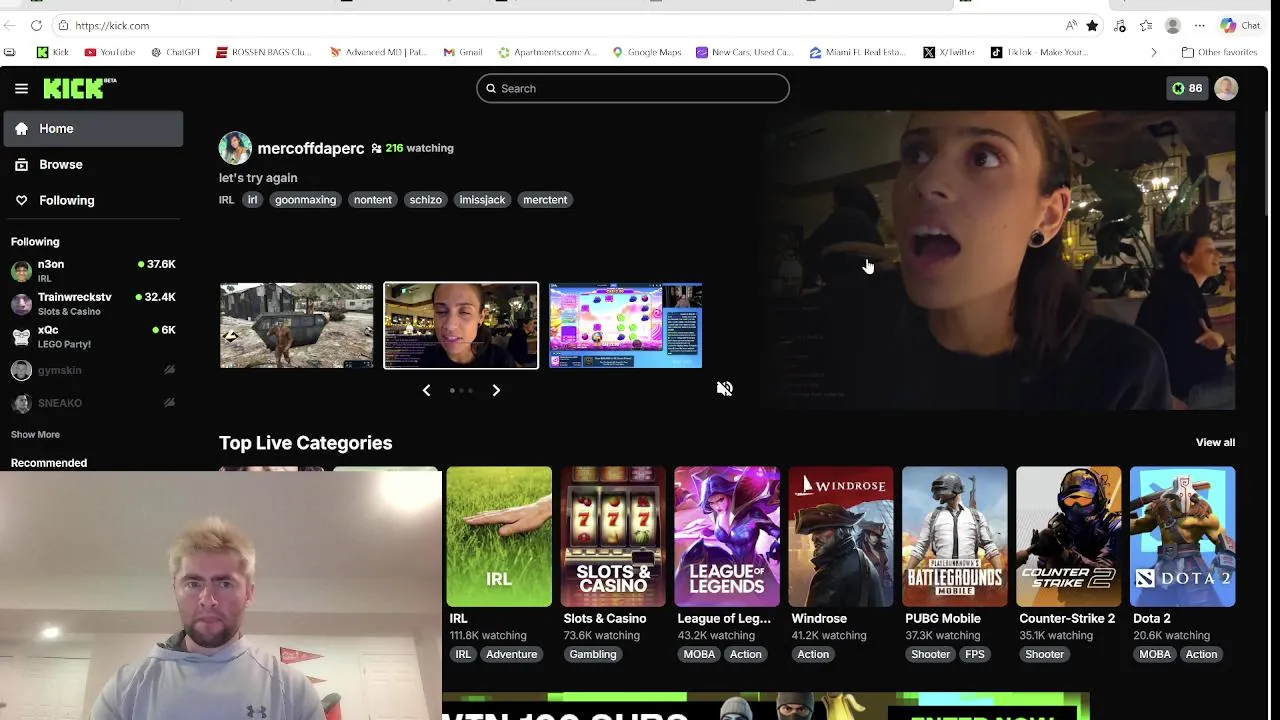Expand the bookmarks overflow chevron
This screenshot has width=1280, height=720.
[x=1153, y=52]
